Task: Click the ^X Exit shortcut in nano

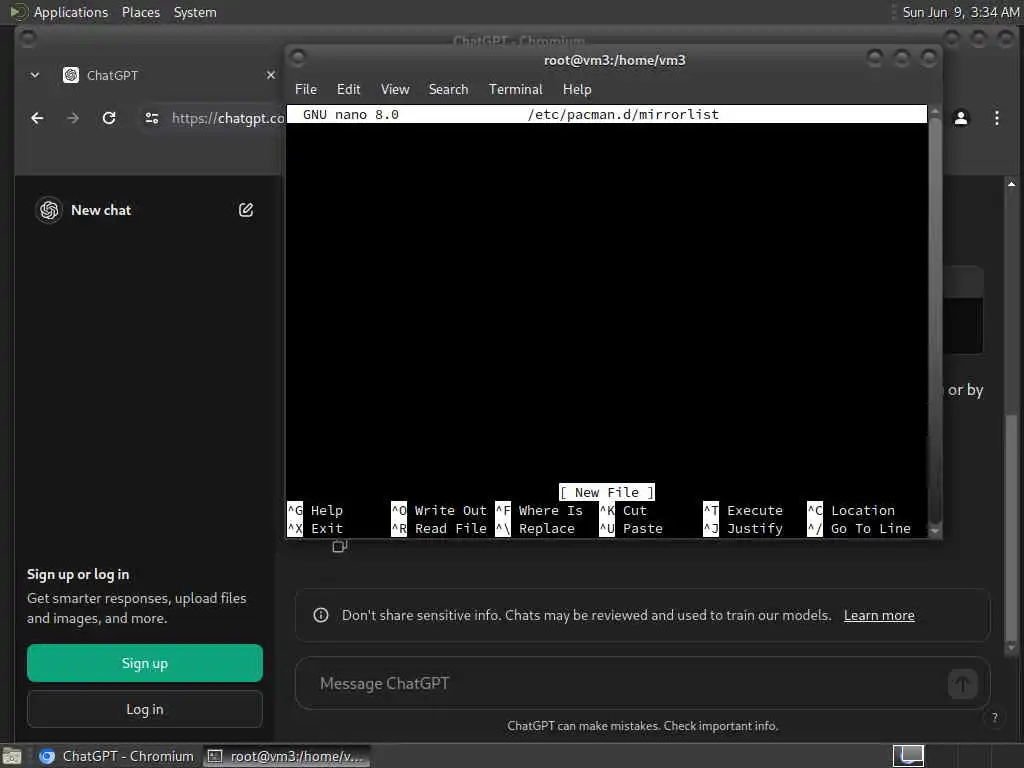Action: coord(315,528)
